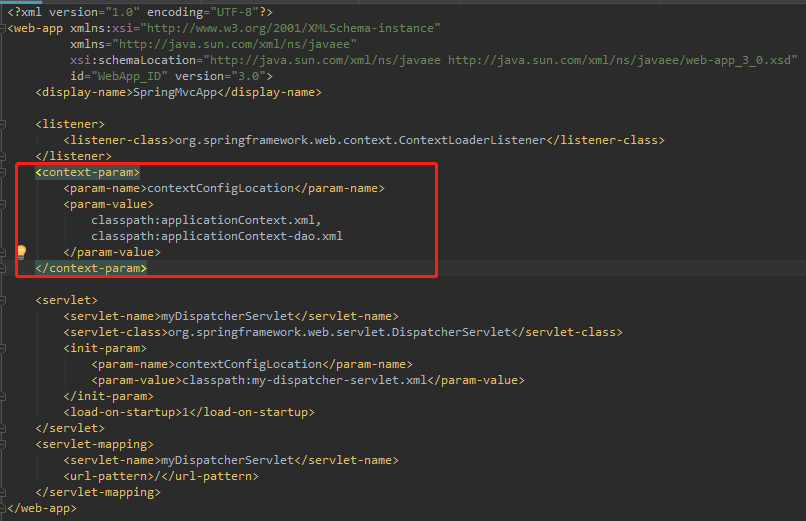Click the id="WebApp_ID" attribute
The image size is (806, 521).
click(x=119, y=76)
